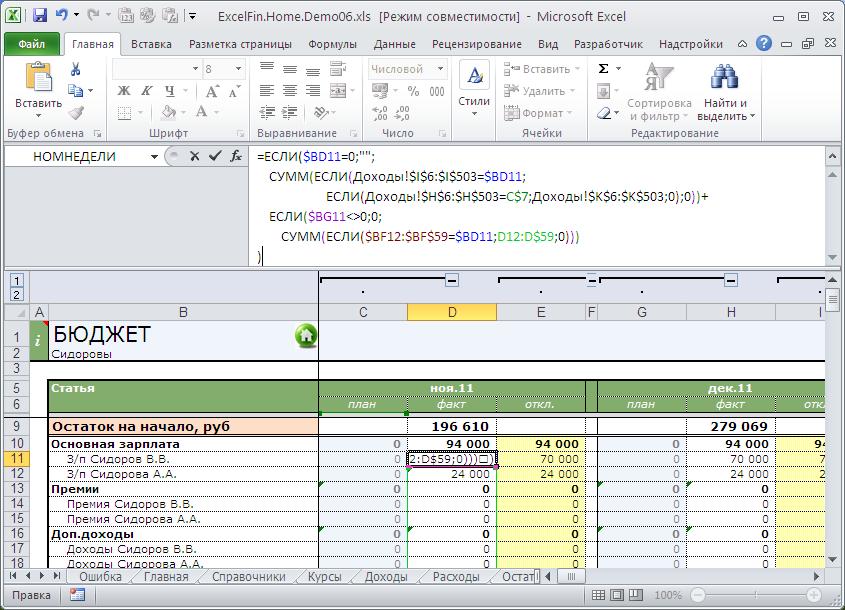Switch to the Данные ribbon tab
The height and width of the screenshot is (610, 845).
pos(394,44)
